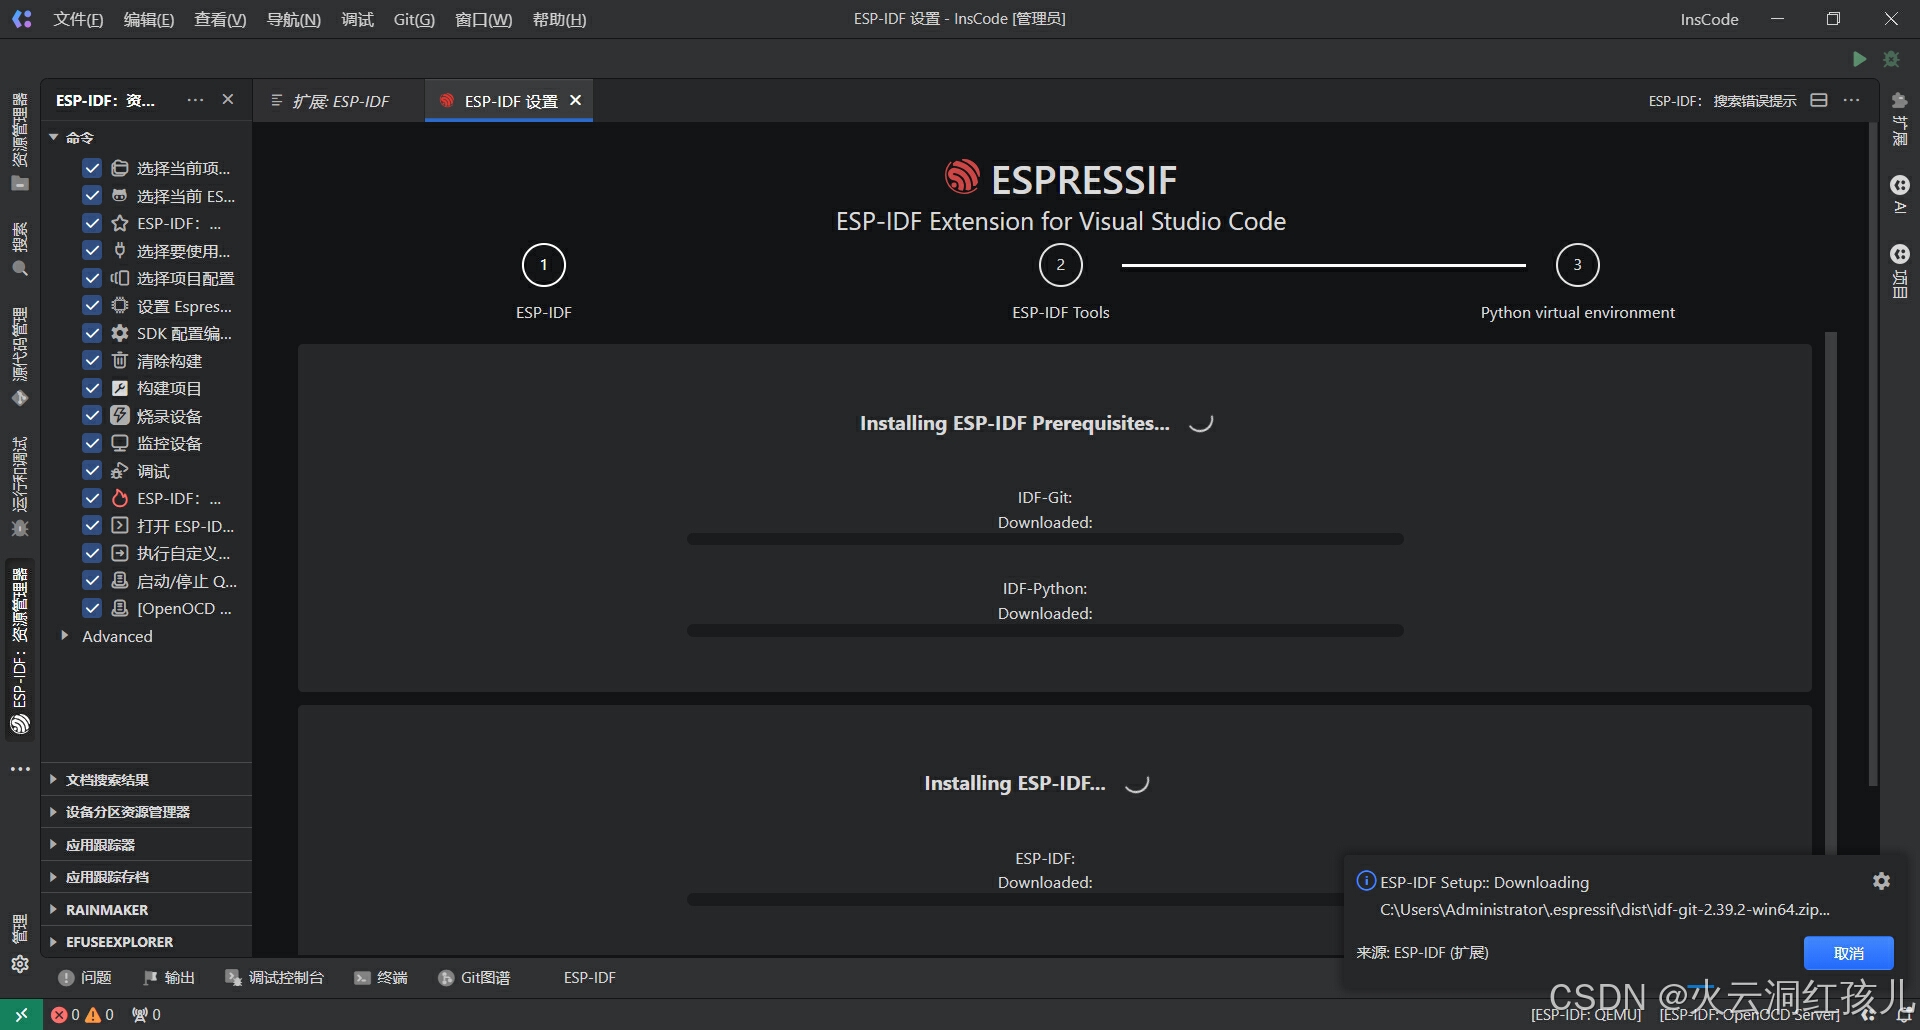Click the 监控设备 monitor icon
1920x1030 pixels.
click(120, 443)
